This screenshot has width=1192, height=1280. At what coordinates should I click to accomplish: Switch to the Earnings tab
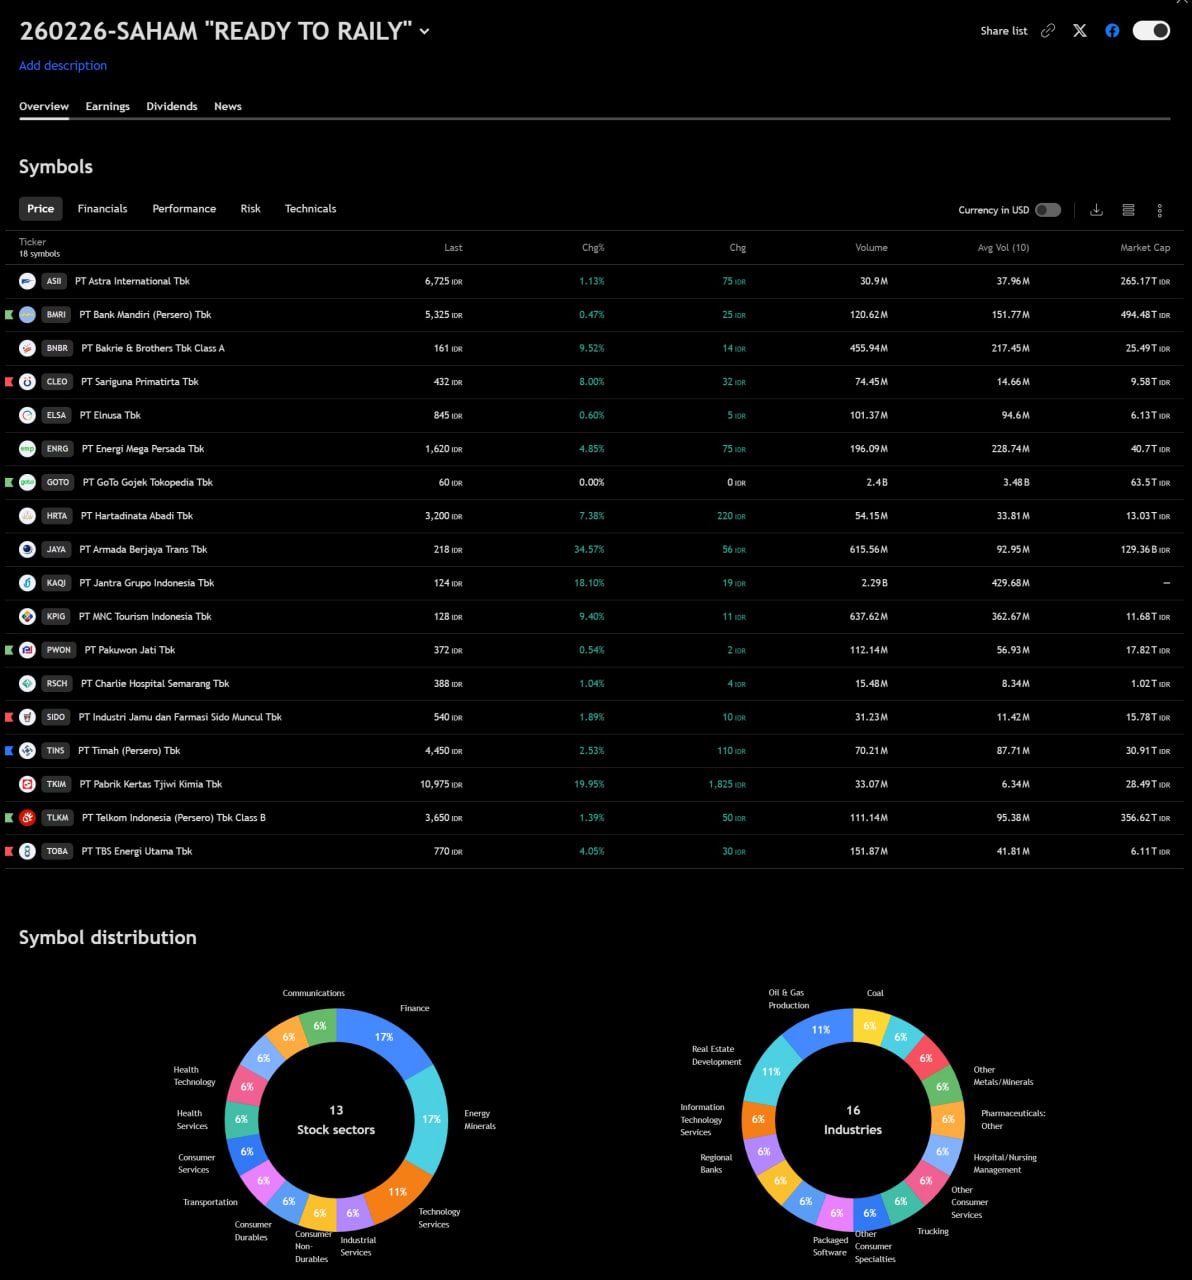point(108,106)
